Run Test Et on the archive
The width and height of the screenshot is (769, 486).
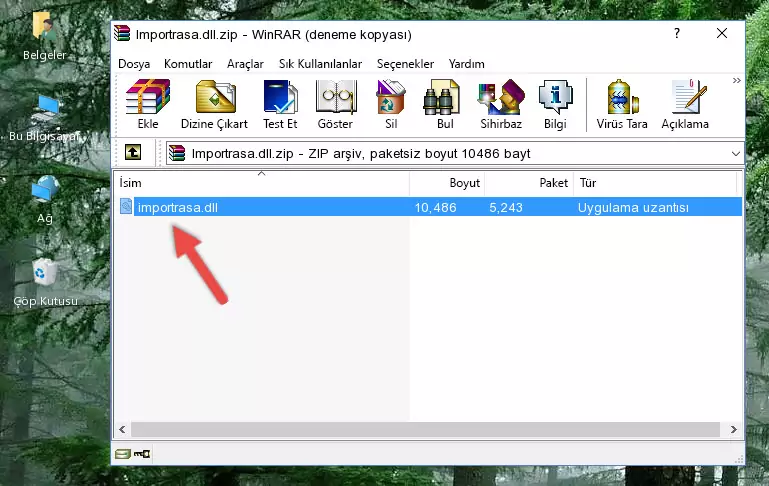tap(280, 104)
